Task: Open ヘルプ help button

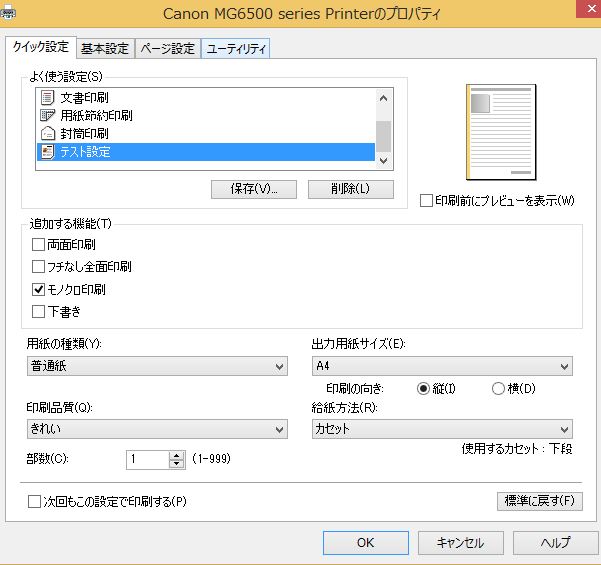Action: [556, 543]
